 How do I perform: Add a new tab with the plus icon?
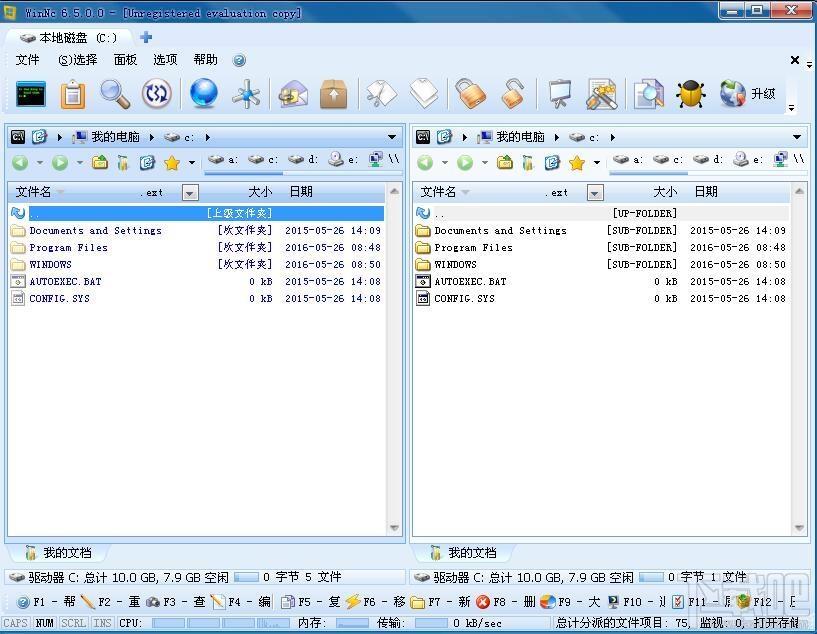146,38
